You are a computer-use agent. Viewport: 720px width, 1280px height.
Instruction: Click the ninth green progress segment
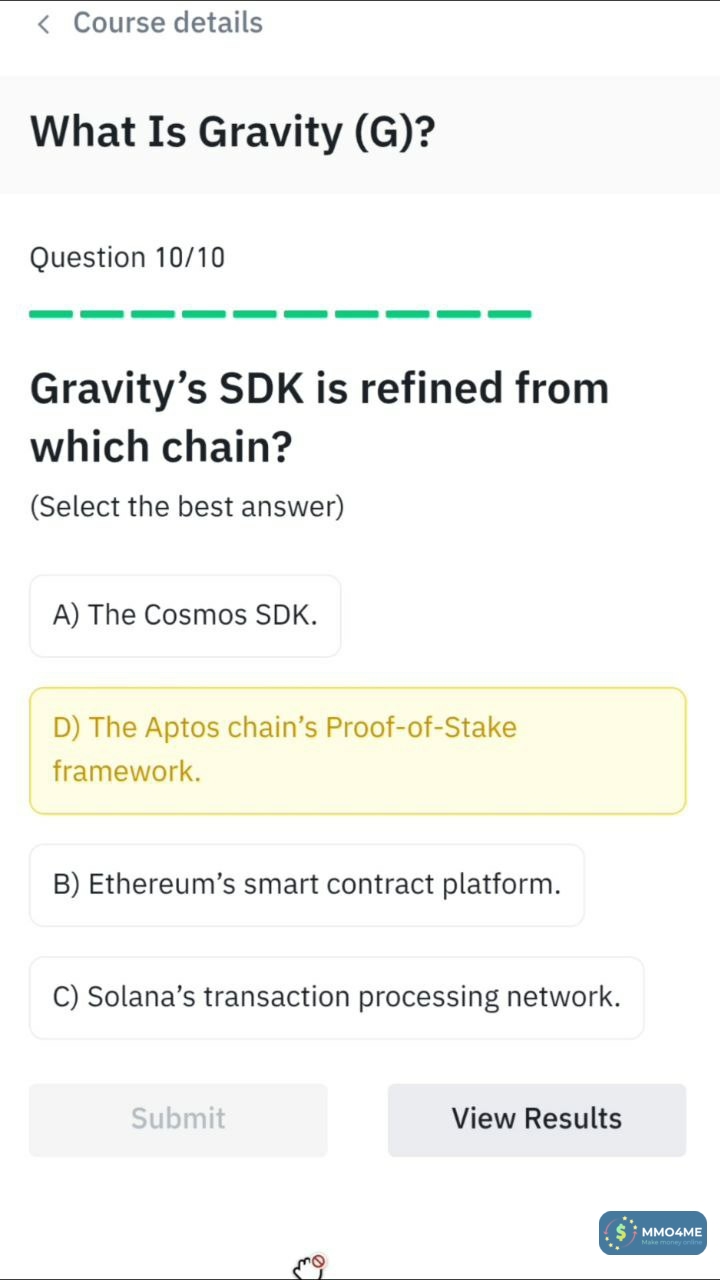click(459, 314)
